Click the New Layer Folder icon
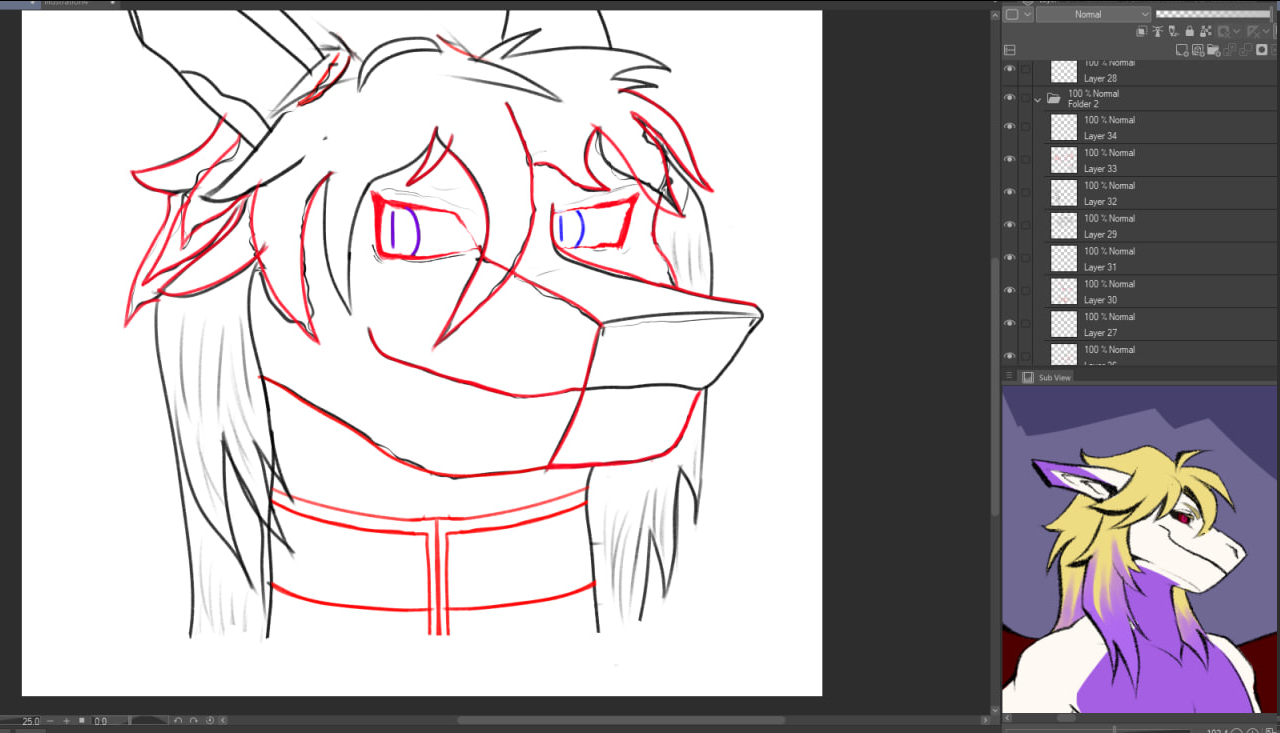The height and width of the screenshot is (733, 1280). [x=1213, y=50]
